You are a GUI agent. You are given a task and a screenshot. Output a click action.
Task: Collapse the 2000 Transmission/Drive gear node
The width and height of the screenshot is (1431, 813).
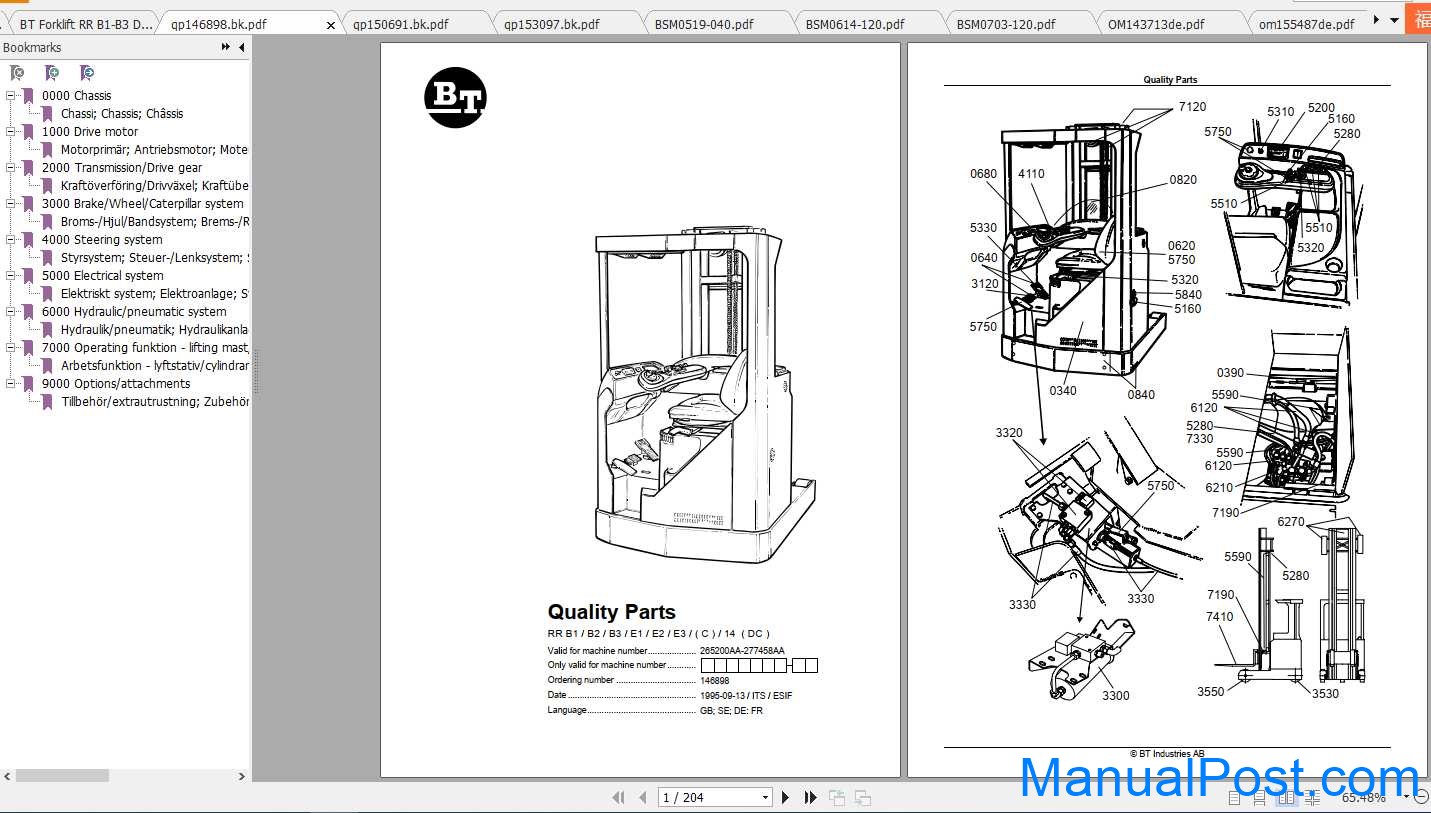[11, 168]
